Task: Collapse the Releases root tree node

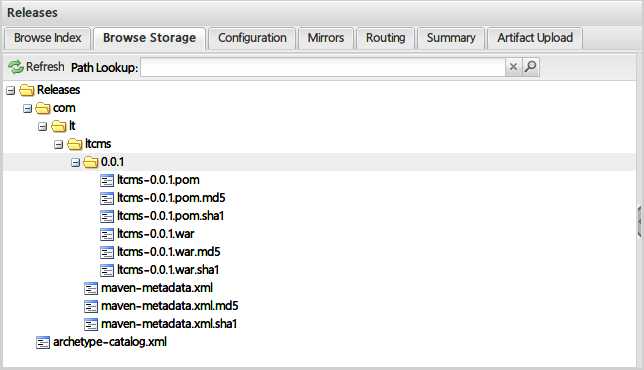Action: pyautogui.click(x=11, y=90)
